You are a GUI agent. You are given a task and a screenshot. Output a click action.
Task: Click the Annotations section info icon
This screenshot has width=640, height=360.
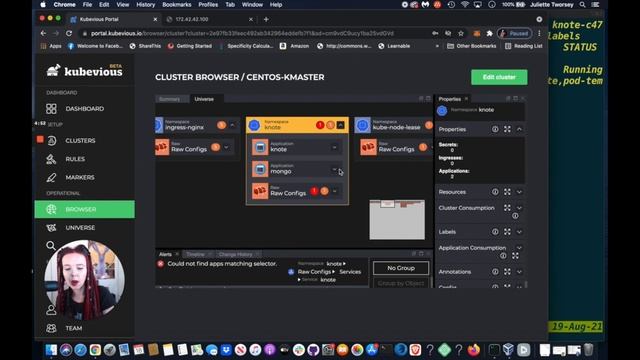pos(495,271)
